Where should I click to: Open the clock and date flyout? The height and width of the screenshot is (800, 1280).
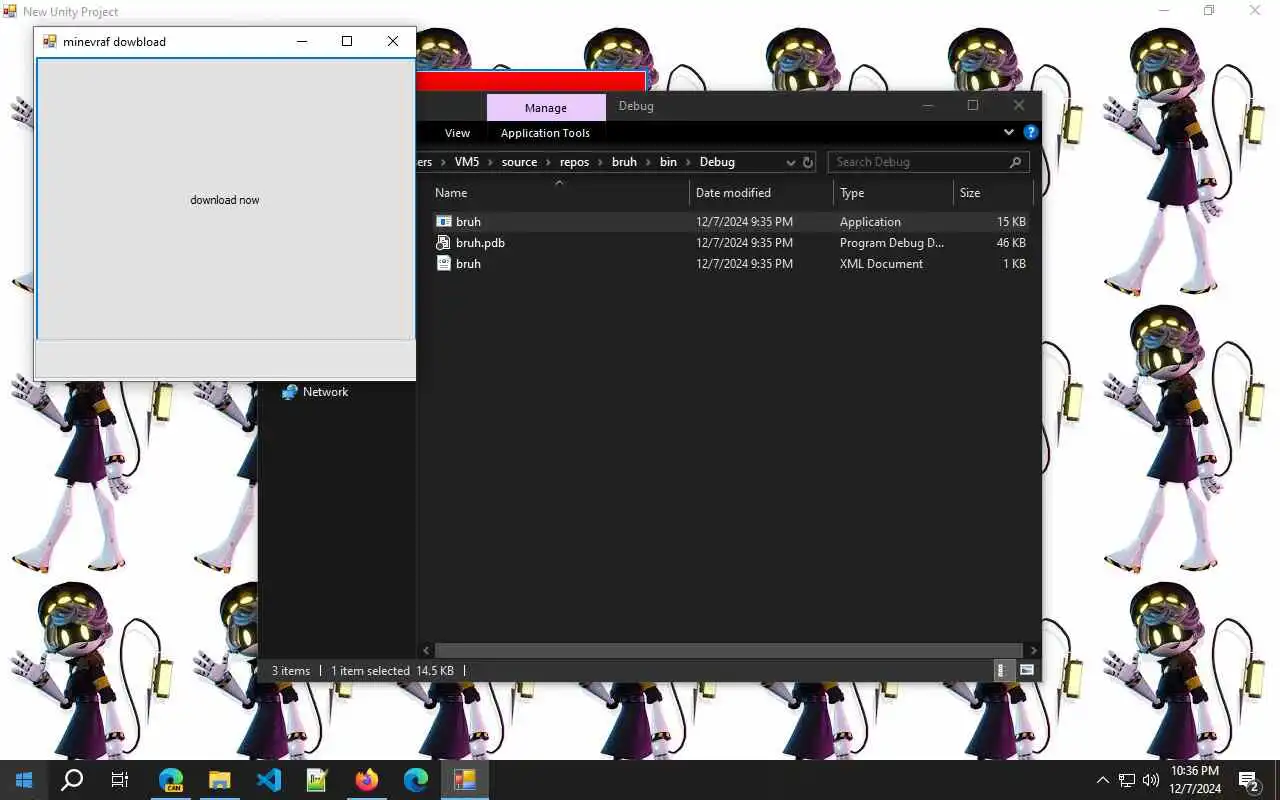coord(1195,780)
